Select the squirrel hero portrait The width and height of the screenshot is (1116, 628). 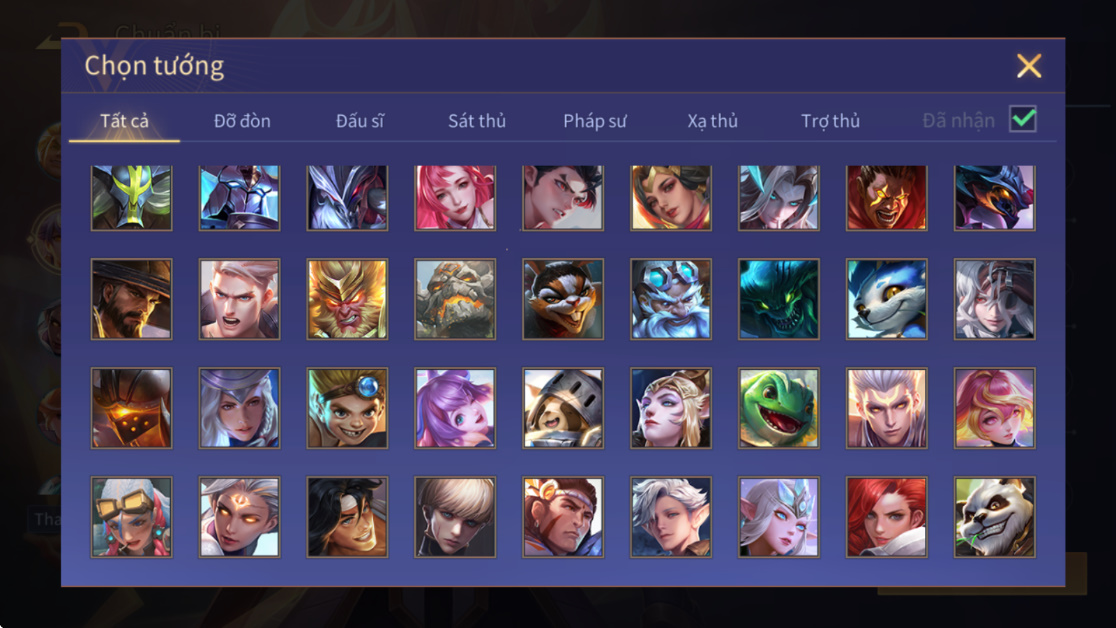(563, 299)
